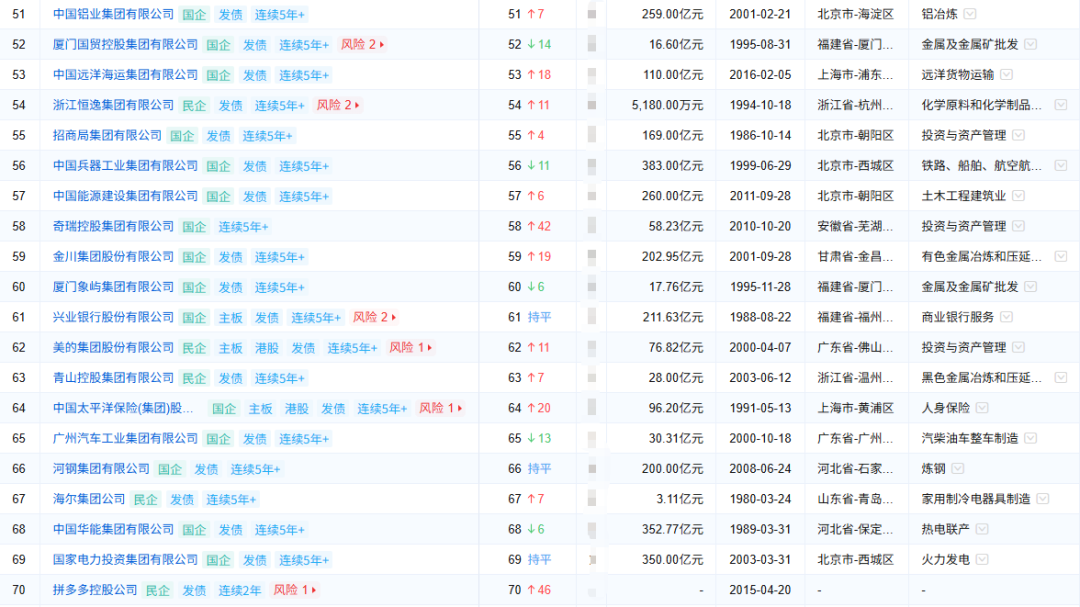Screen dimensions: 1080x607
Task: Click the 中国华能集团有限公司 link
Action: click(x=113, y=529)
